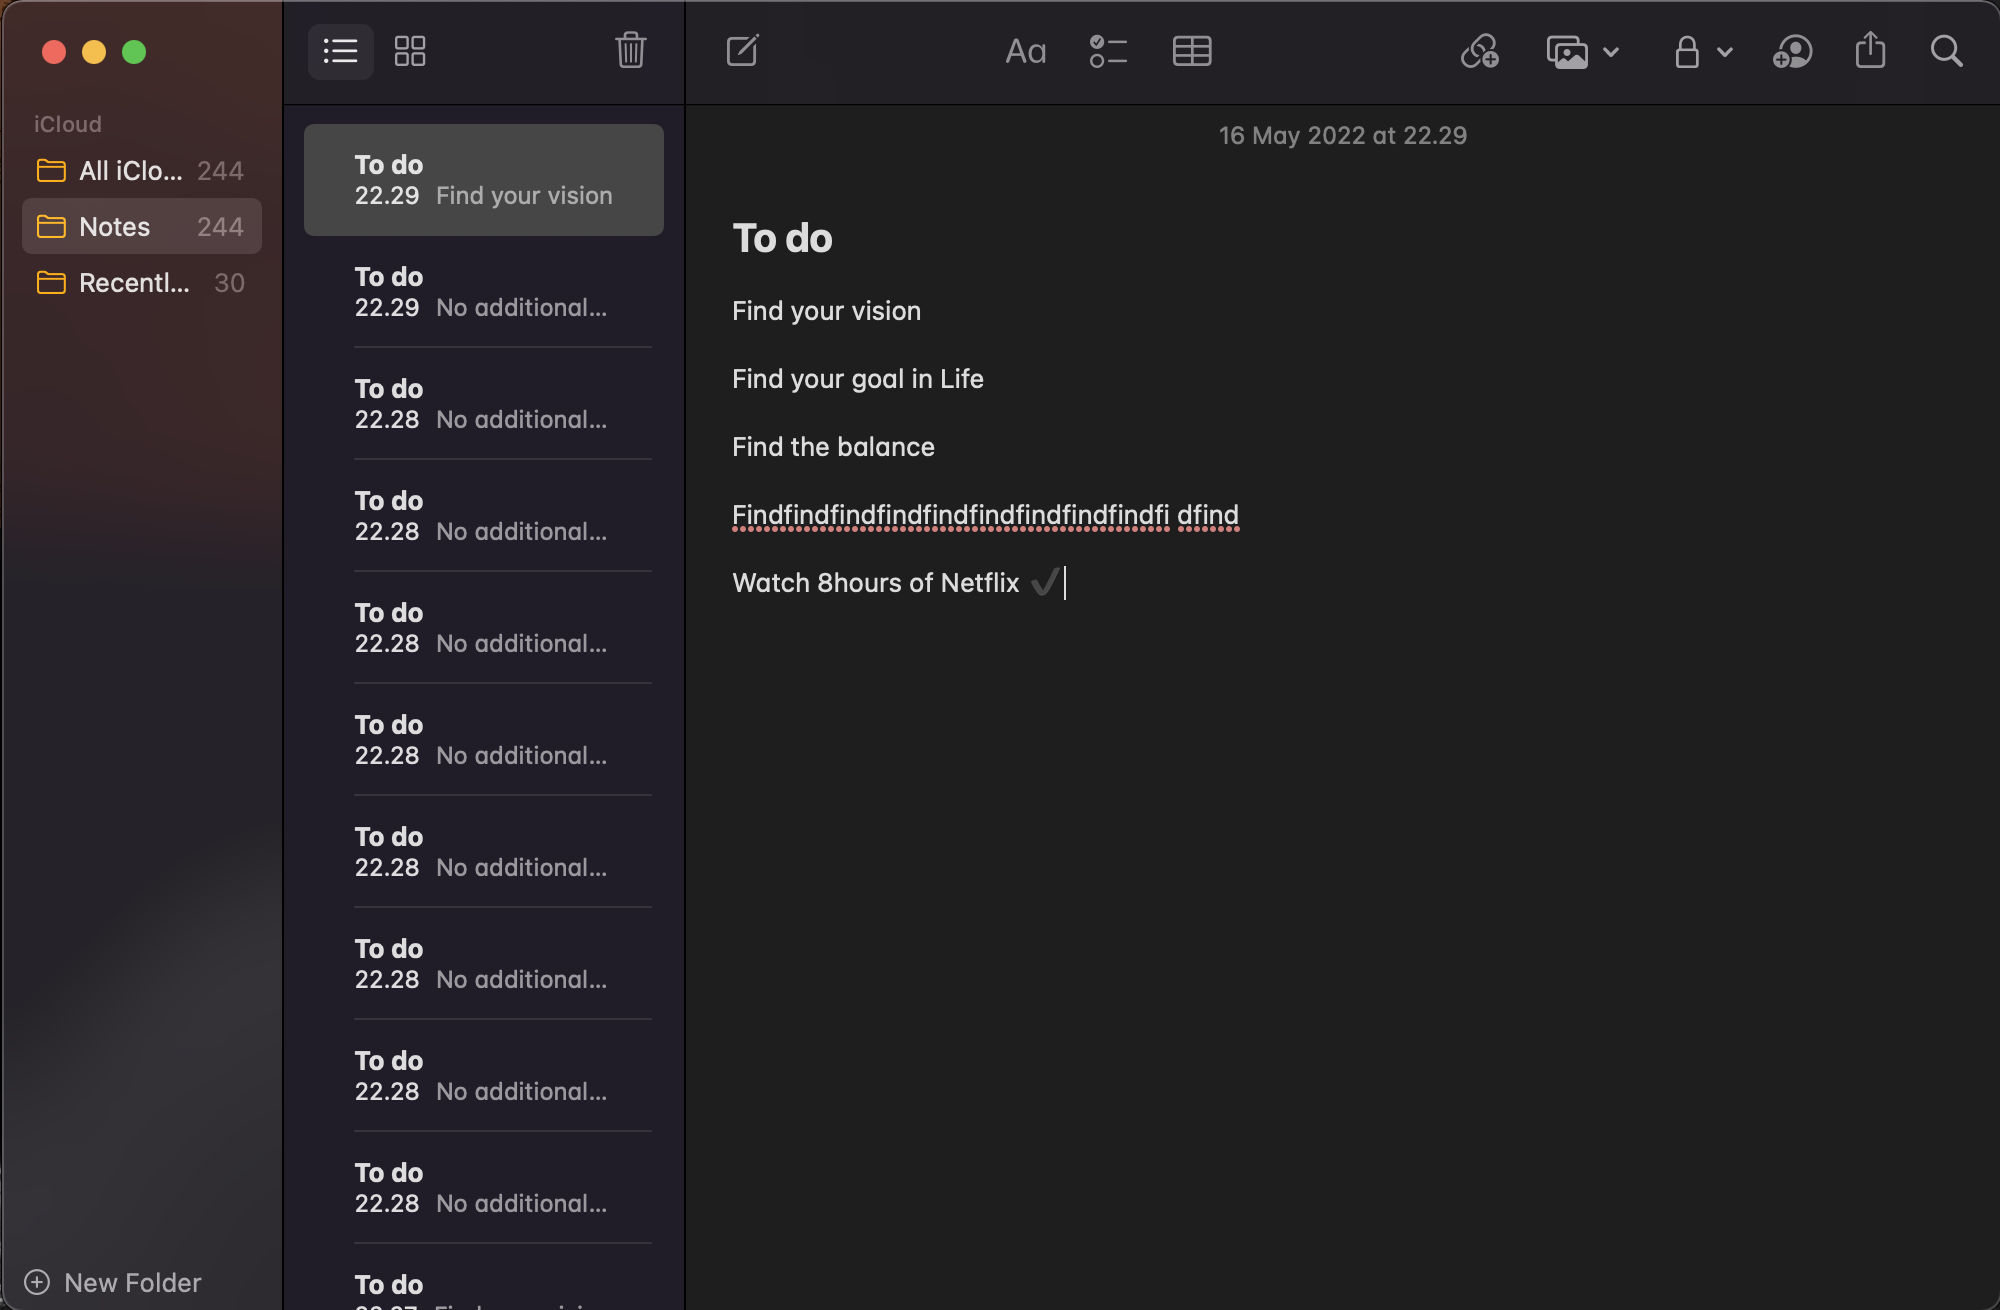Insert a checklist
The image size is (2000, 1310).
click(1108, 51)
